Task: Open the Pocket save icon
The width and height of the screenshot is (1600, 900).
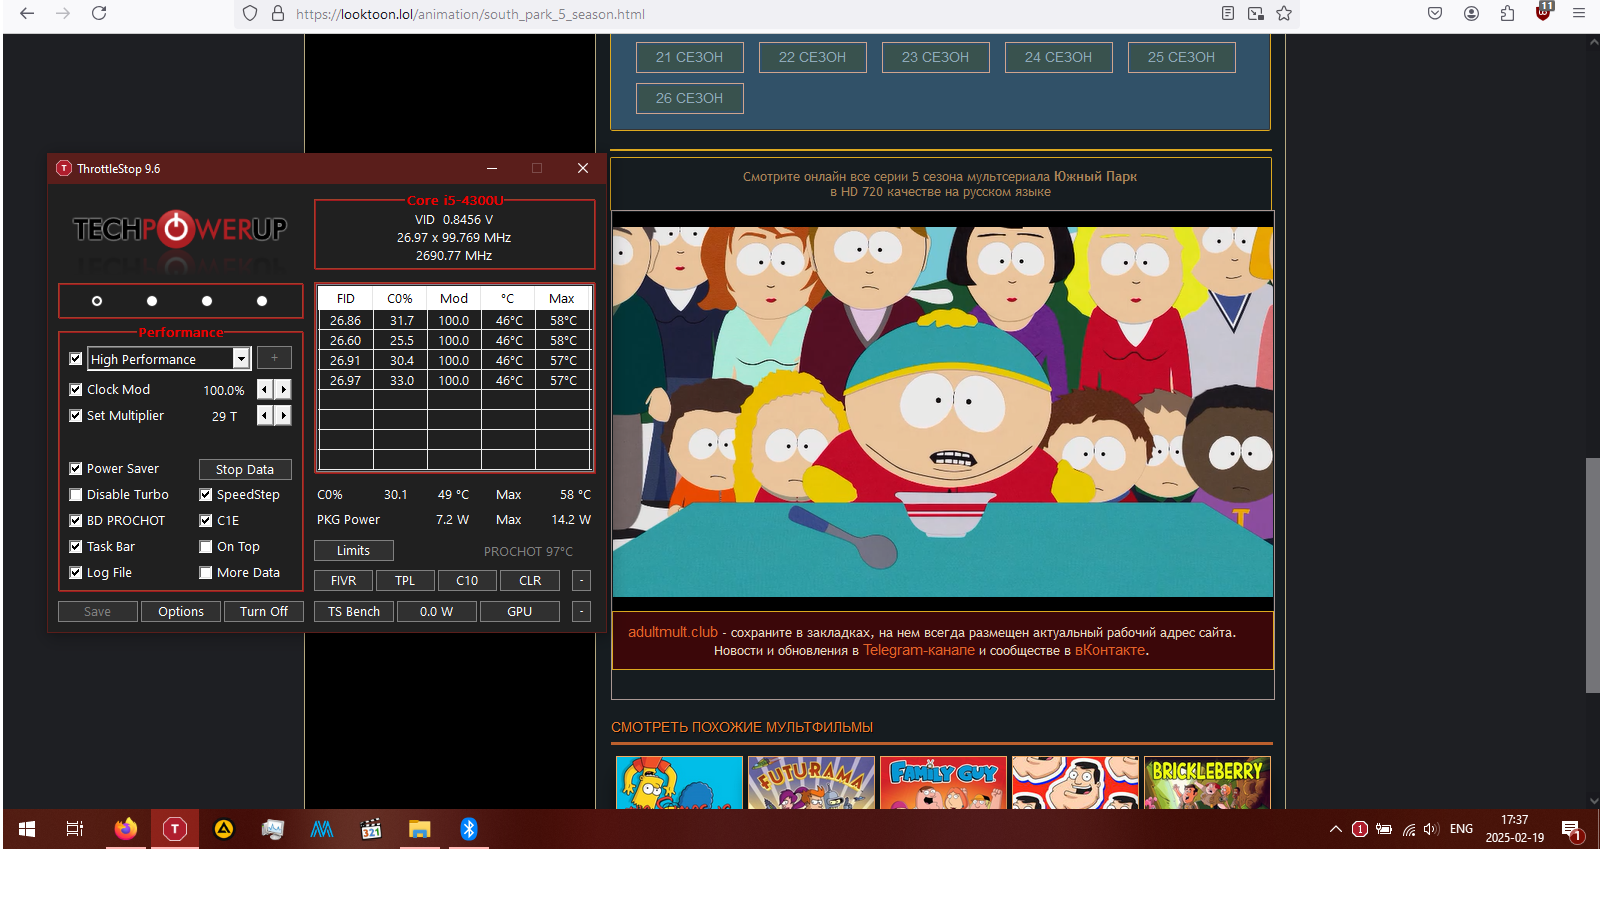Action: tap(1435, 13)
